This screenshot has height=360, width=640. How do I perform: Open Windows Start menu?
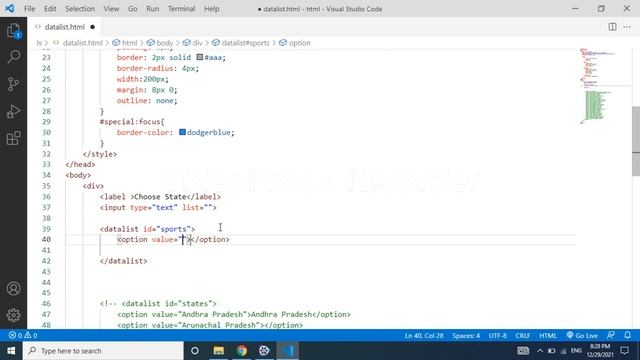(x=11, y=351)
